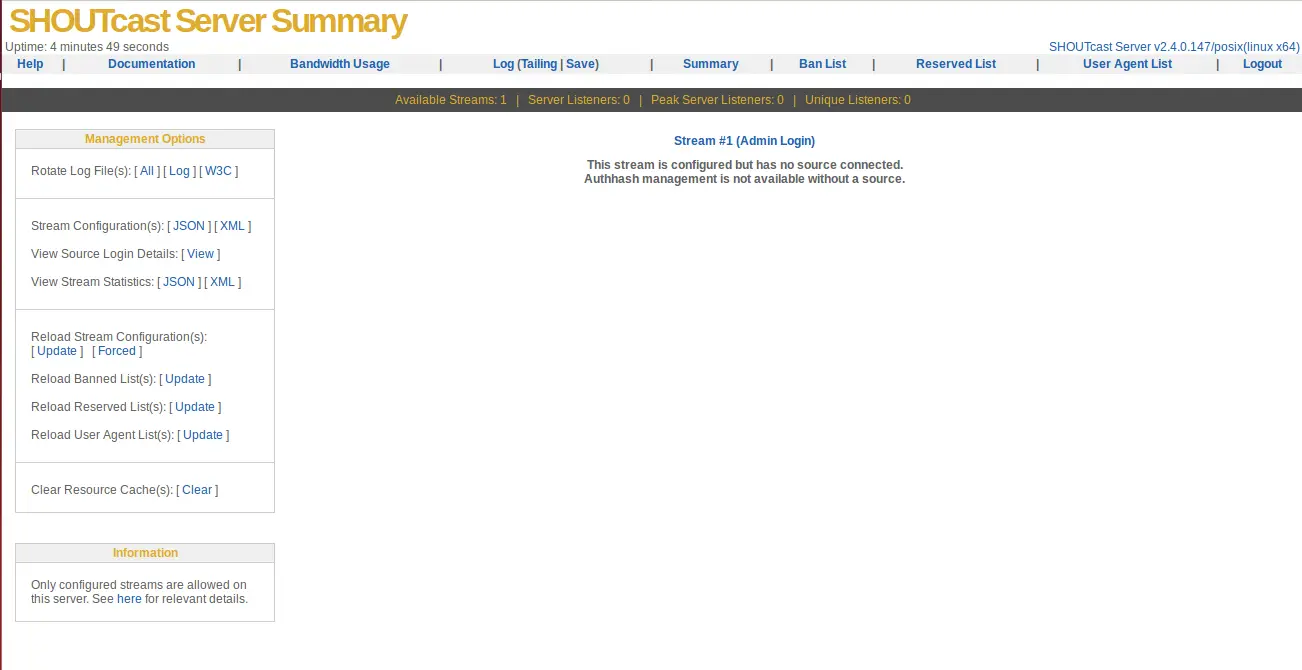Click Peak Server Listeners: 0 status
The height and width of the screenshot is (670, 1302).
coord(717,100)
